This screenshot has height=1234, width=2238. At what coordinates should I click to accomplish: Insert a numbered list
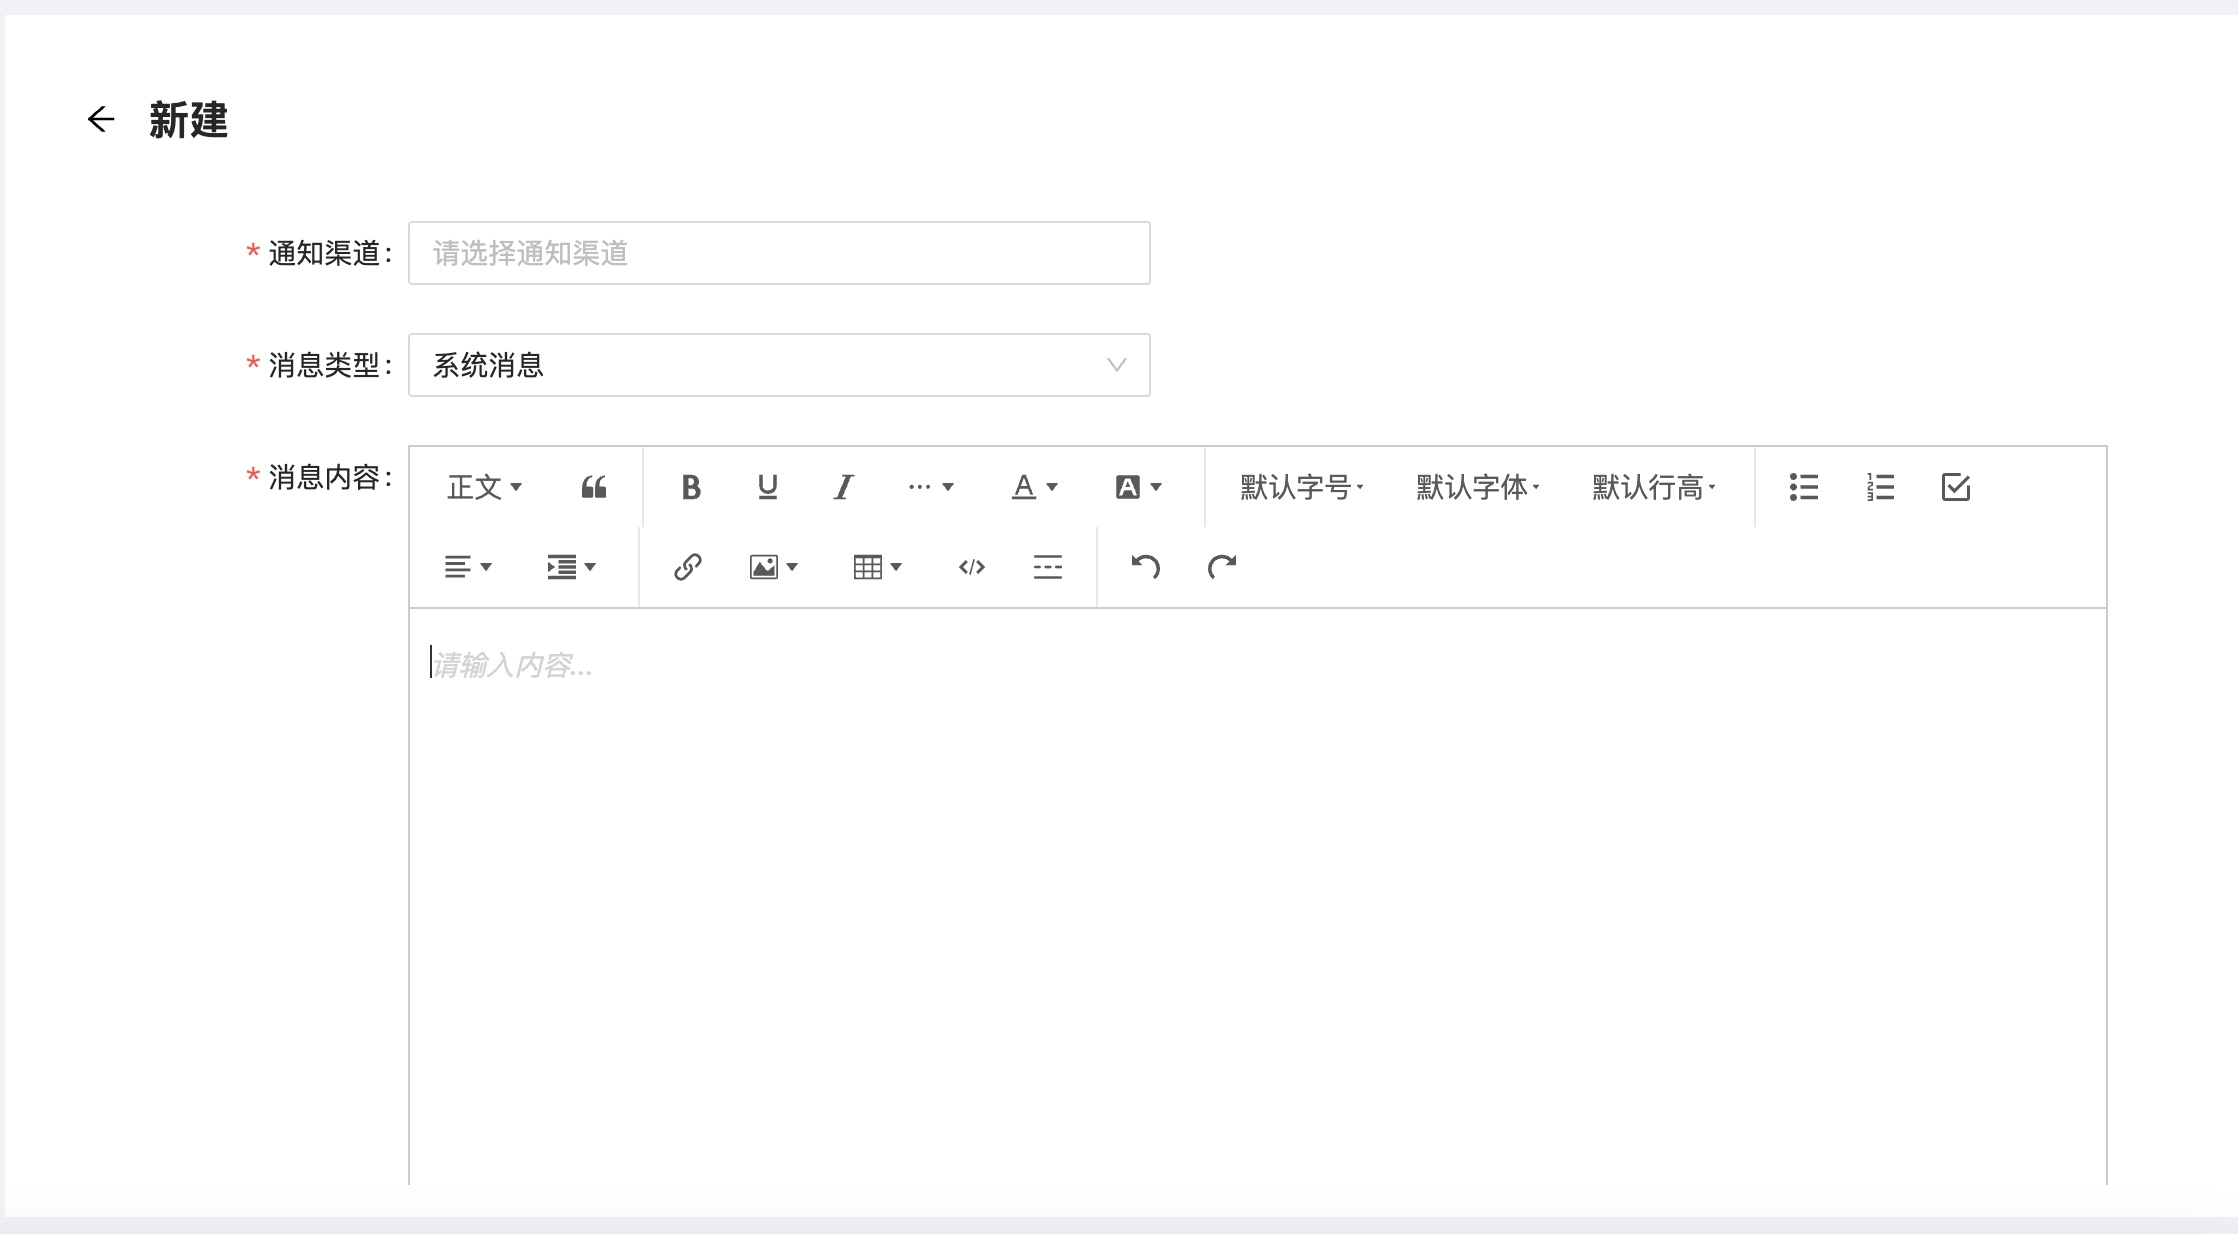1880,487
